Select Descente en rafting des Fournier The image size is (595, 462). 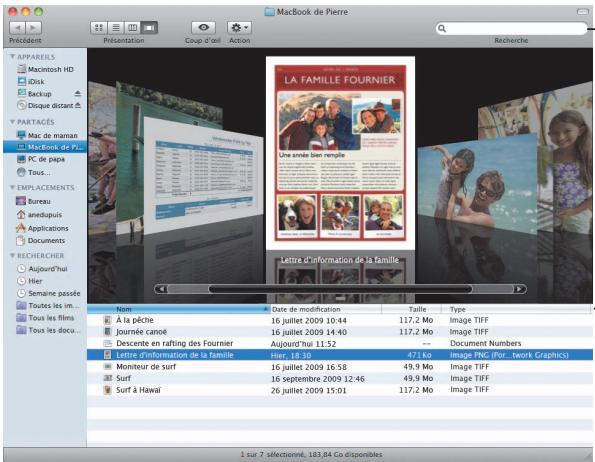(340, 343)
